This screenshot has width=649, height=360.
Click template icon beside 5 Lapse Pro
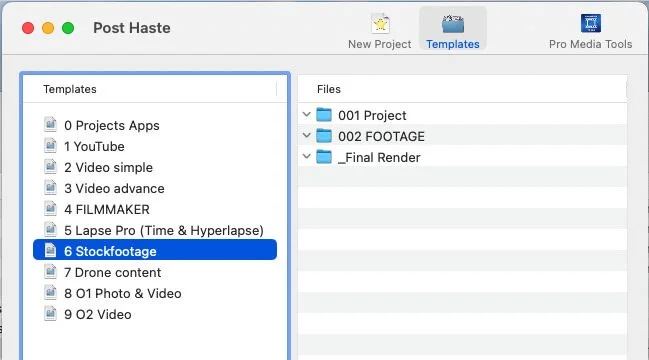(50, 229)
